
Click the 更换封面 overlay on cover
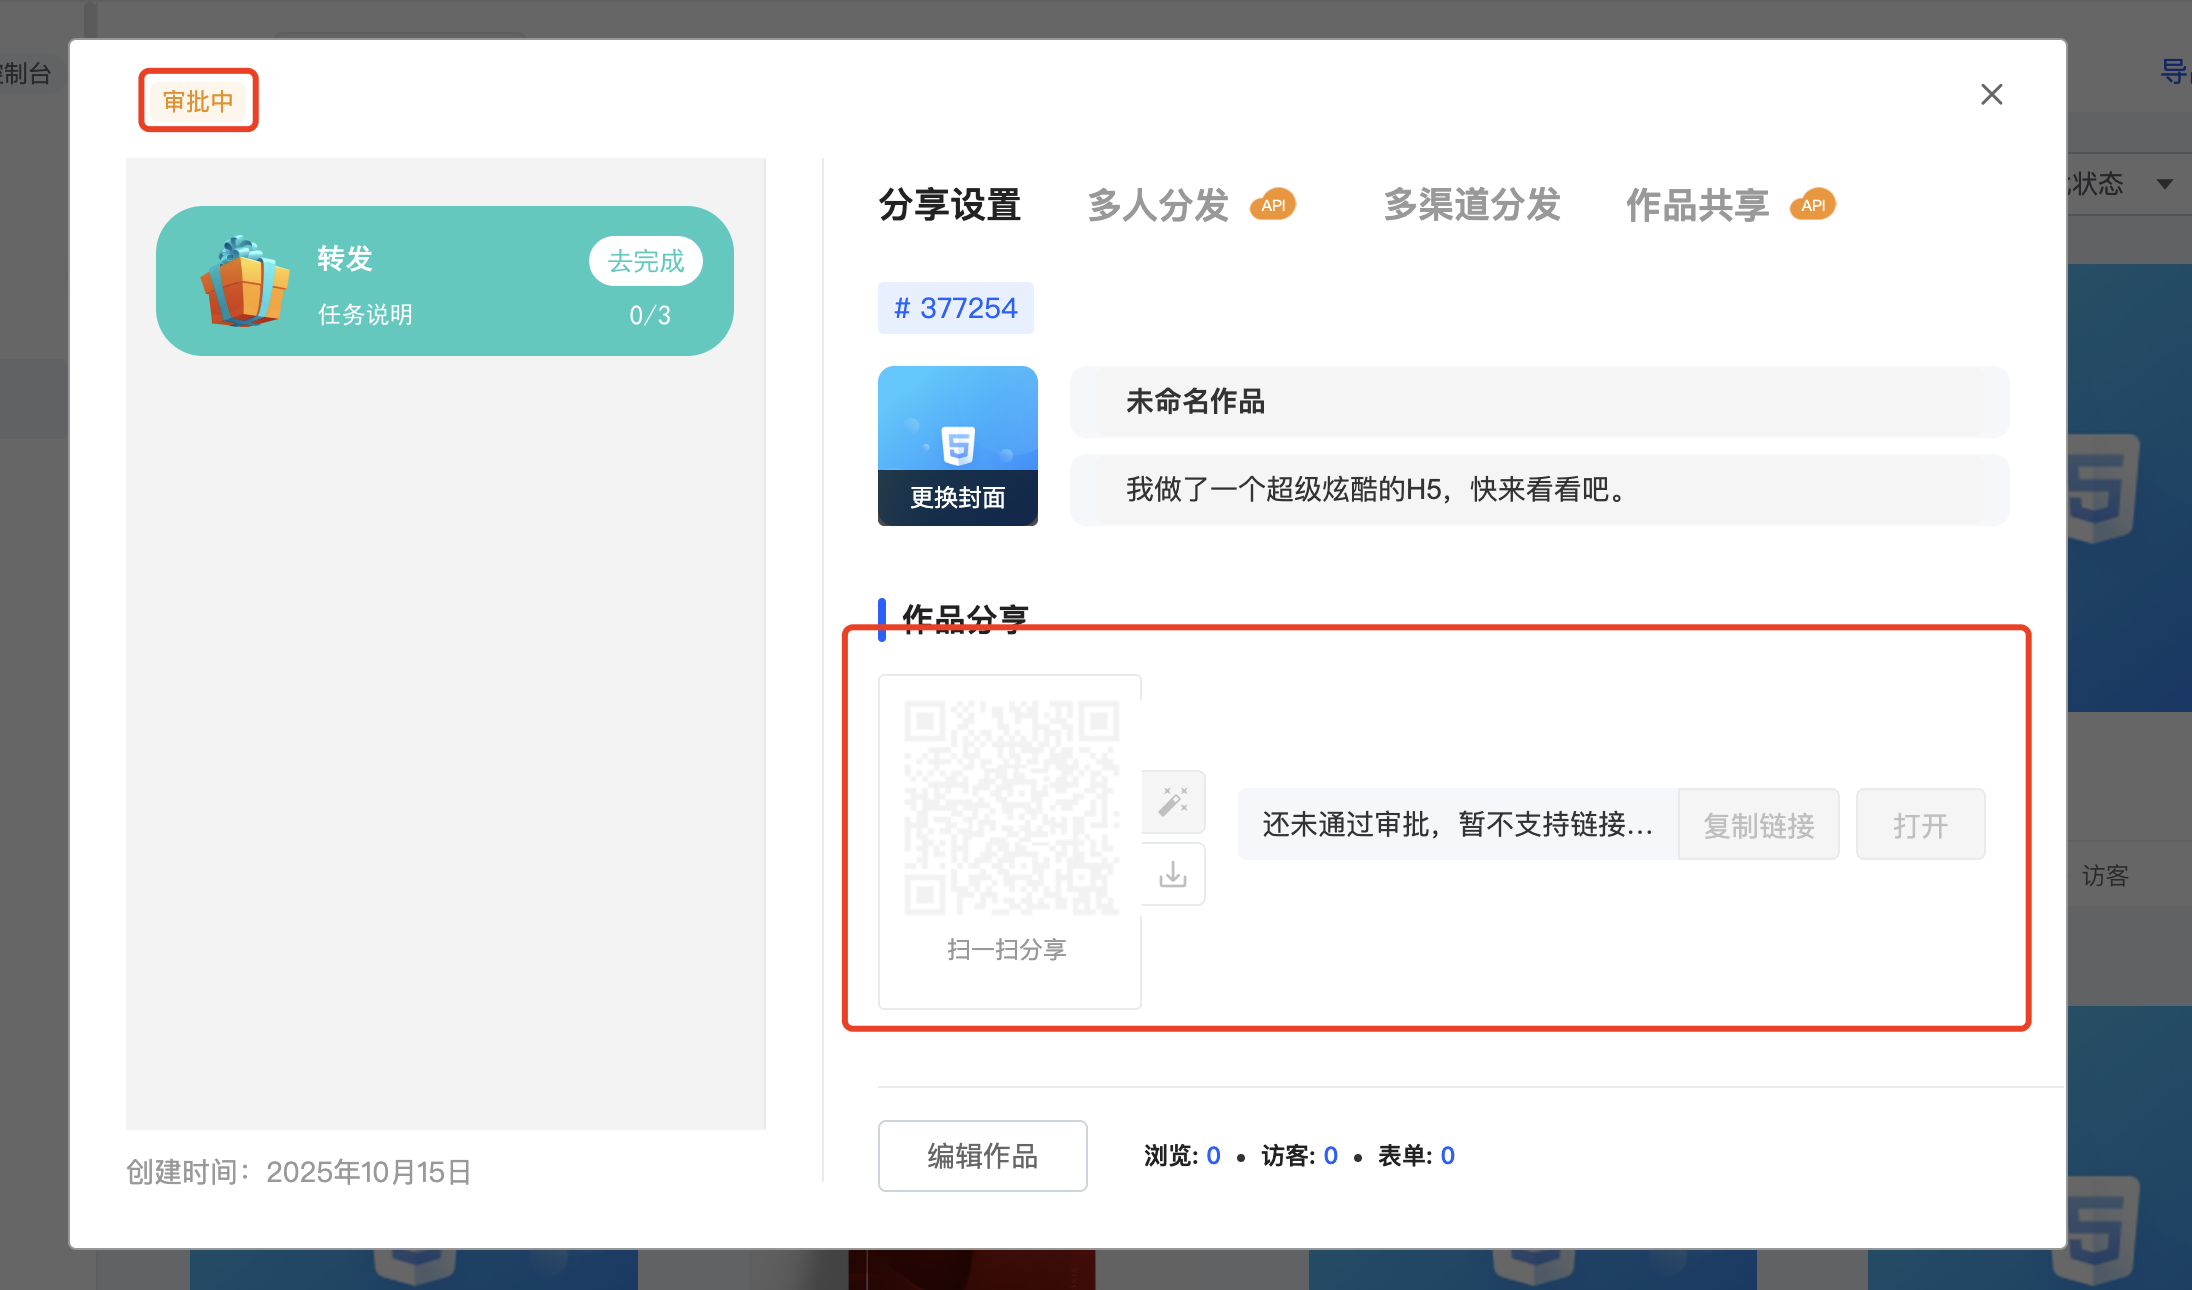[957, 497]
